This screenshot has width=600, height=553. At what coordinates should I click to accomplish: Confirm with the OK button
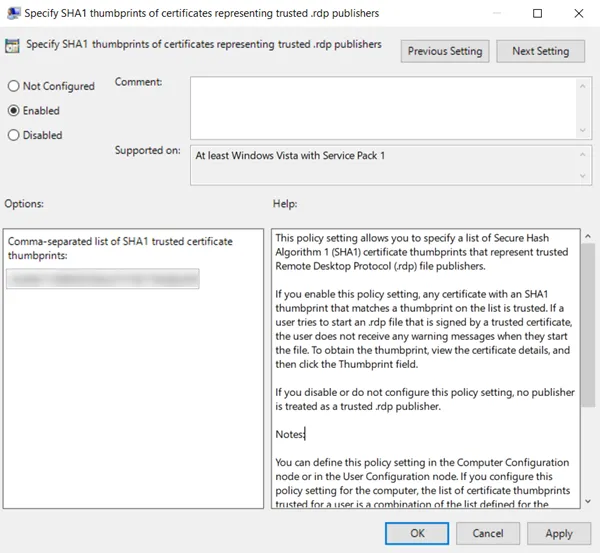pyautogui.click(x=417, y=533)
